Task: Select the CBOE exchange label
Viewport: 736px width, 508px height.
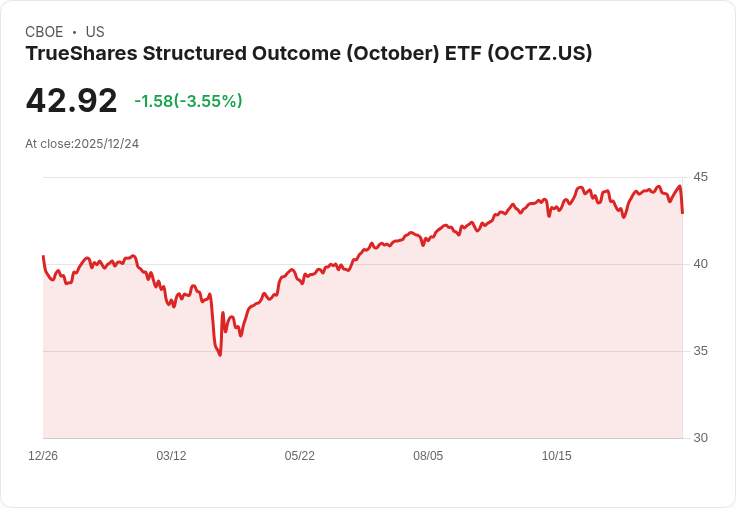Action: coord(44,32)
